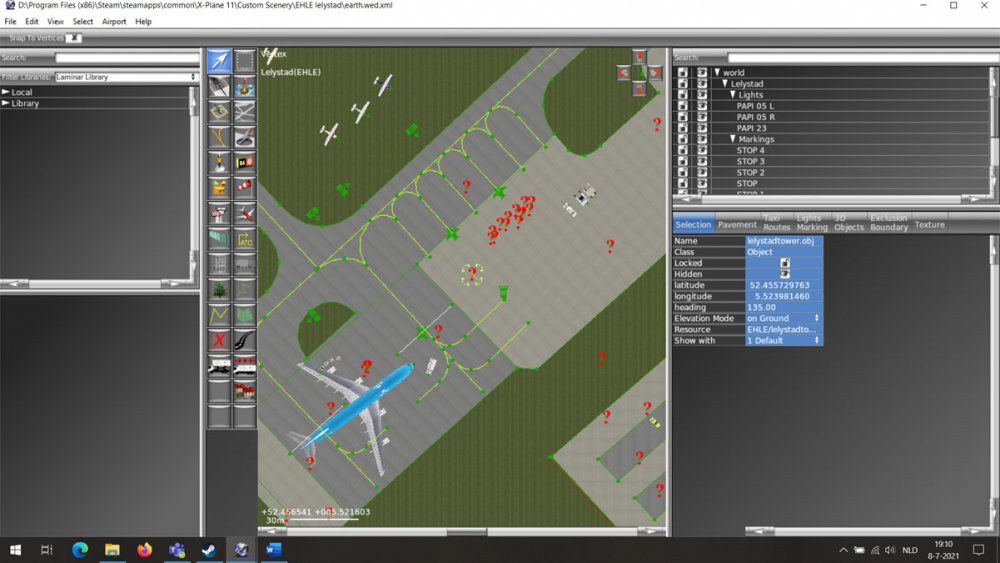This screenshot has height=563, width=1000.
Task: Toggle lock for the world row
Action: click(683, 73)
